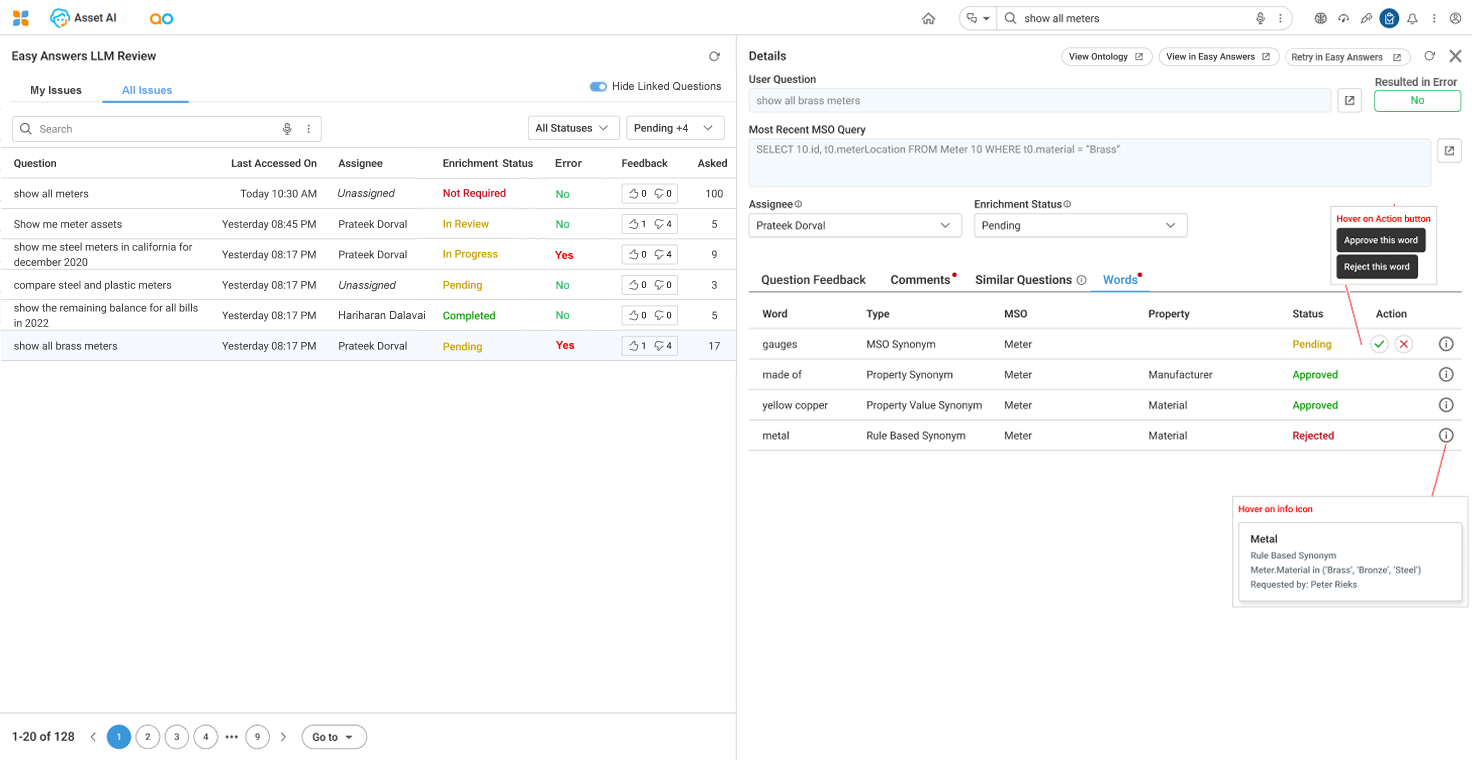The width and height of the screenshot is (1472, 760).
Task: Click the Home icon in top bar
Action: (928, 18)
